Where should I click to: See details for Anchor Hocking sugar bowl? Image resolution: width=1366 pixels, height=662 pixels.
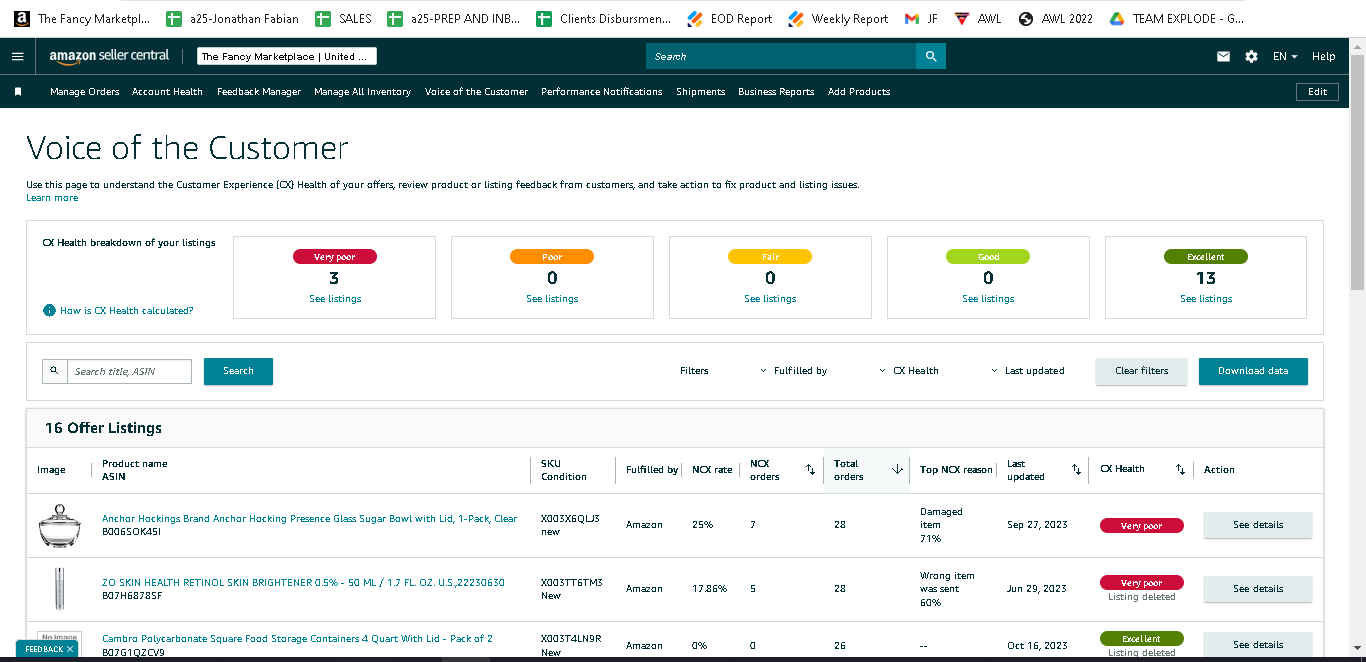[1258, 525]
